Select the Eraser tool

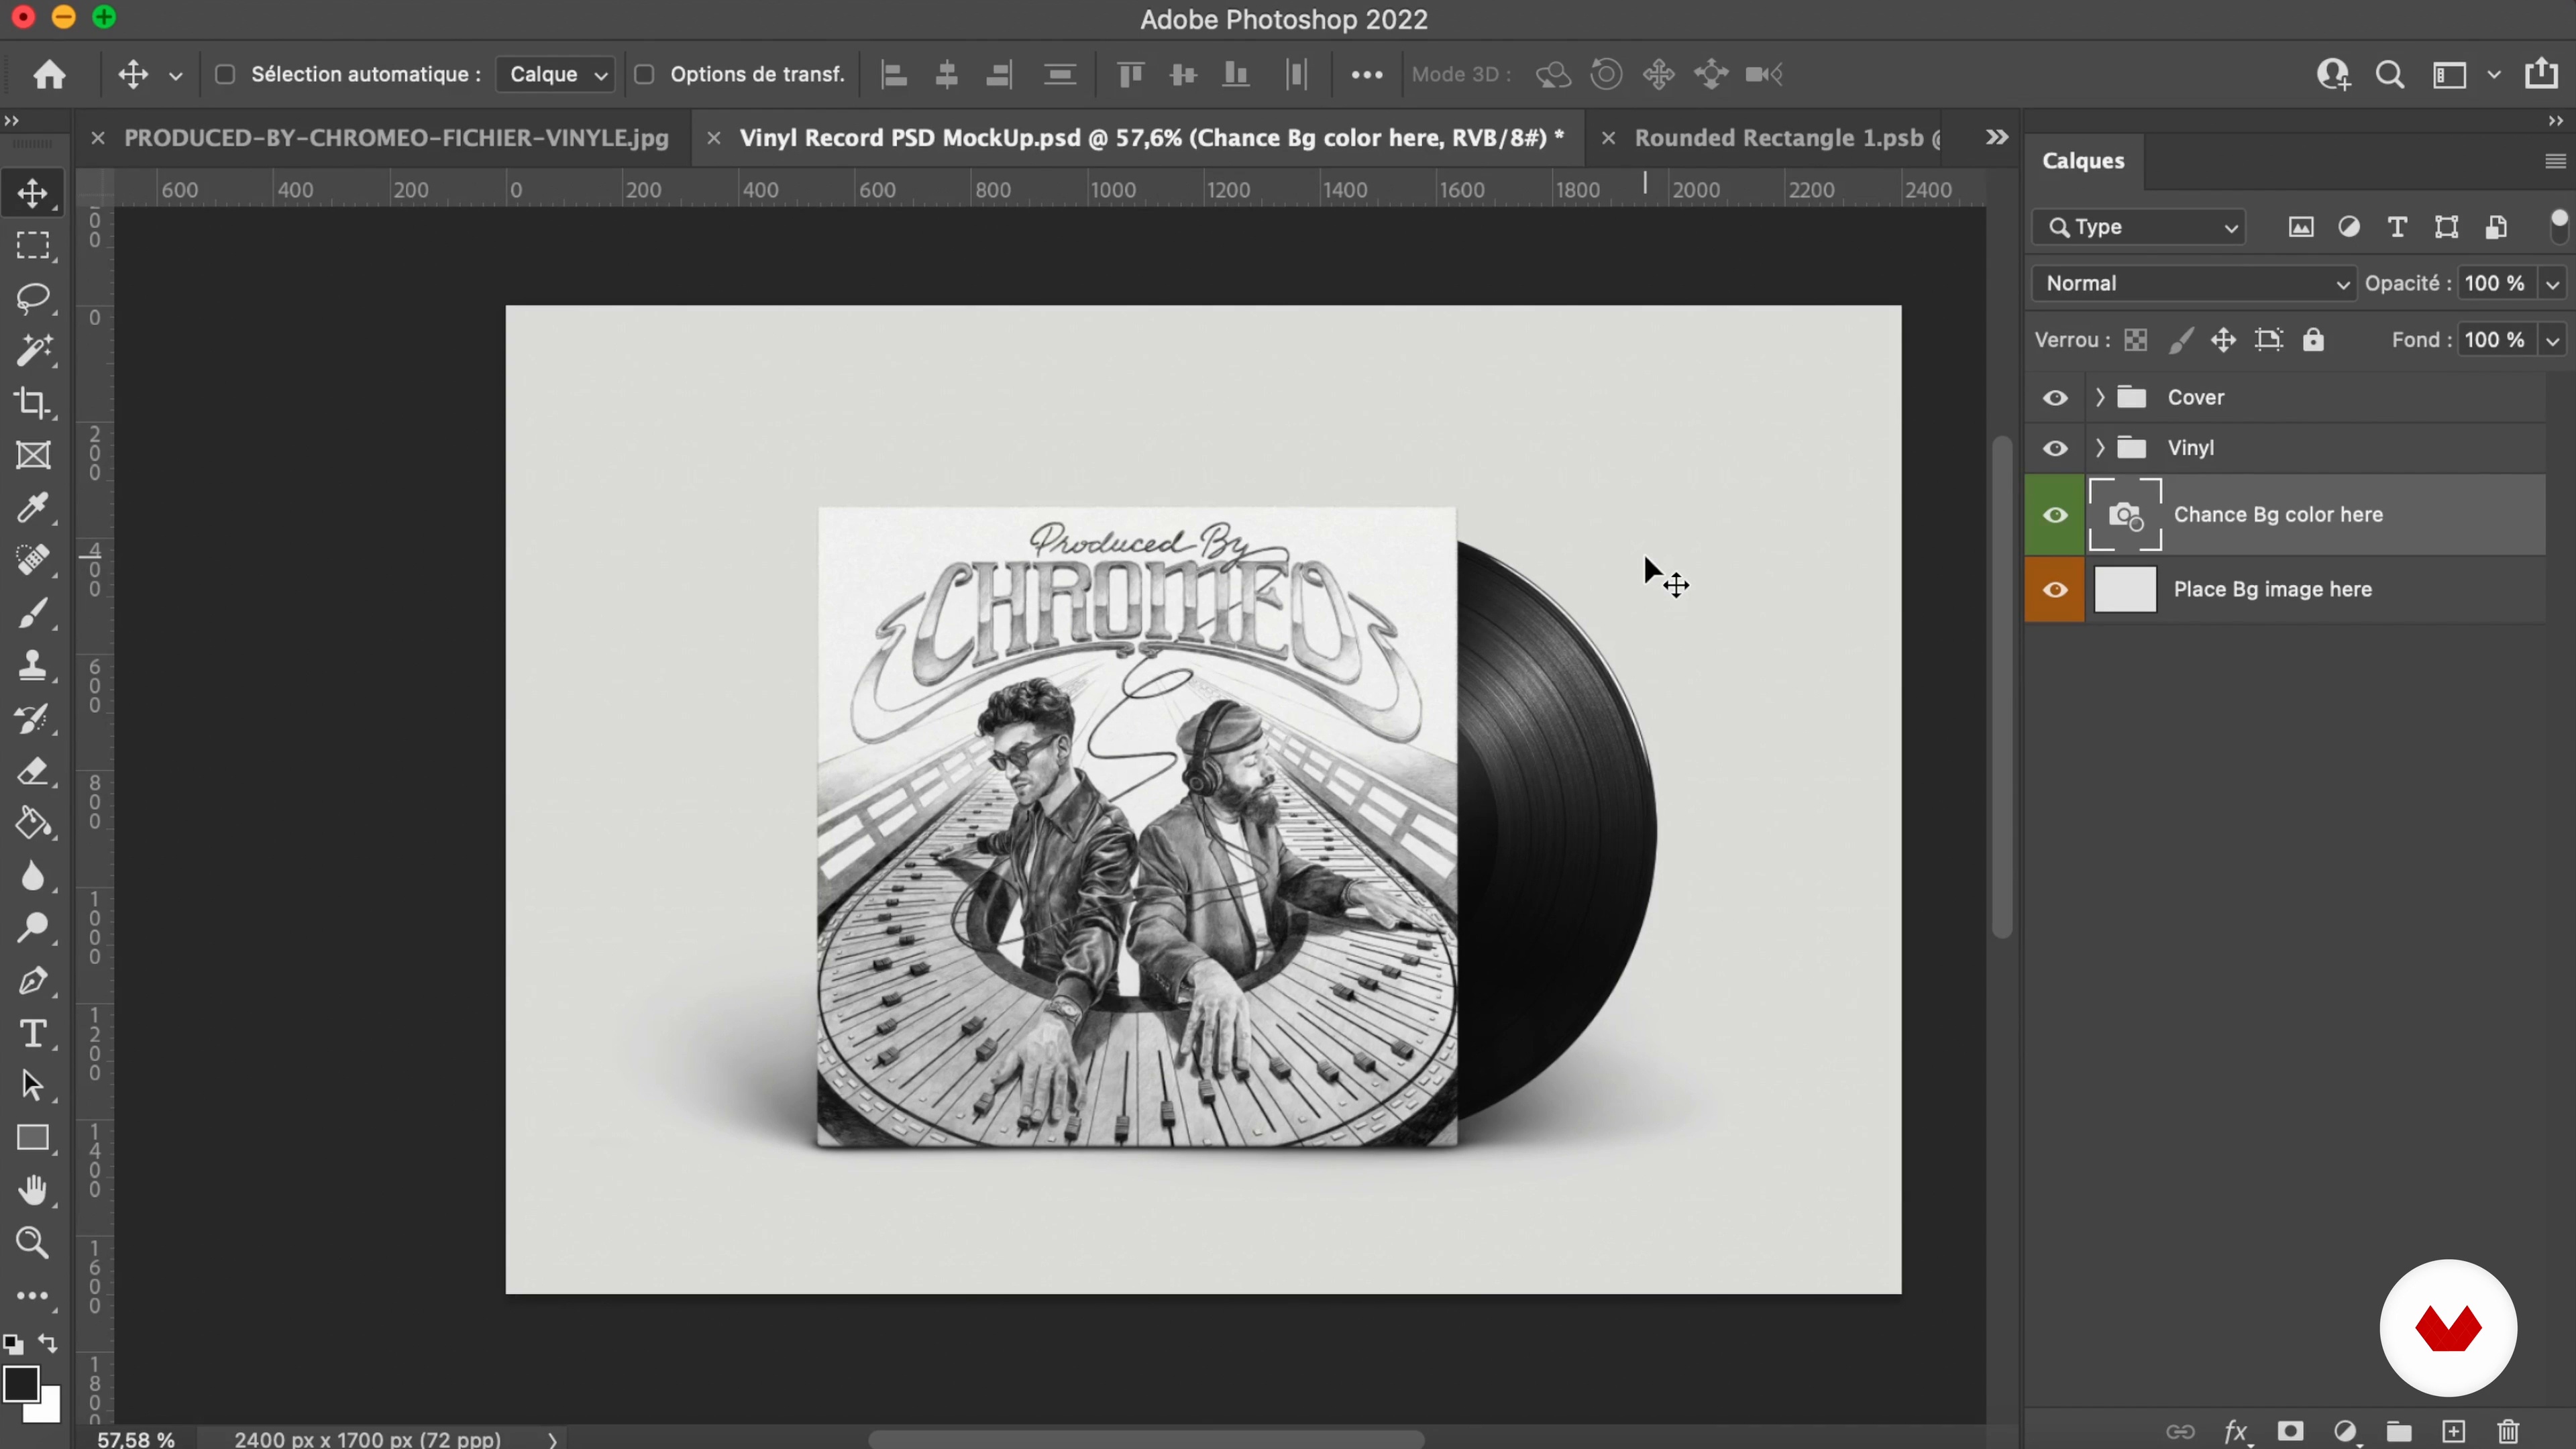click(x=32, y=771)
